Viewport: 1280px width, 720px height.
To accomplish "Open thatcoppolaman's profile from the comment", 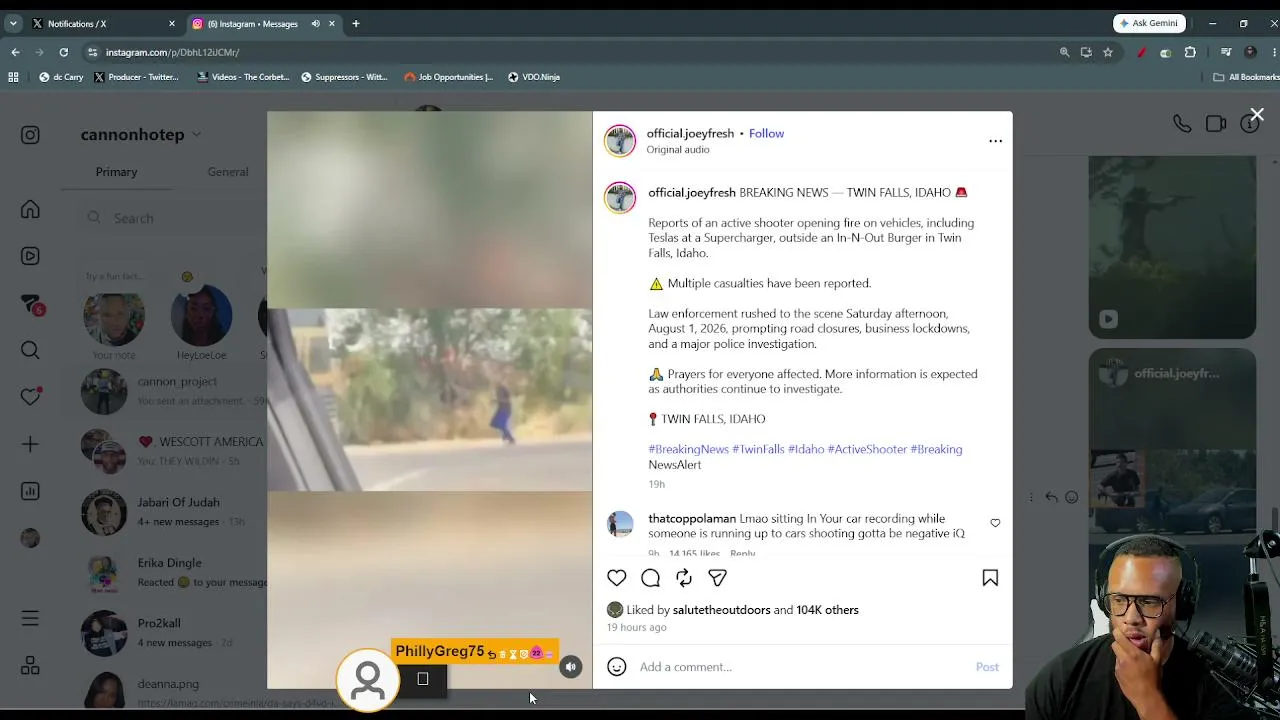I will coord(692,518).
